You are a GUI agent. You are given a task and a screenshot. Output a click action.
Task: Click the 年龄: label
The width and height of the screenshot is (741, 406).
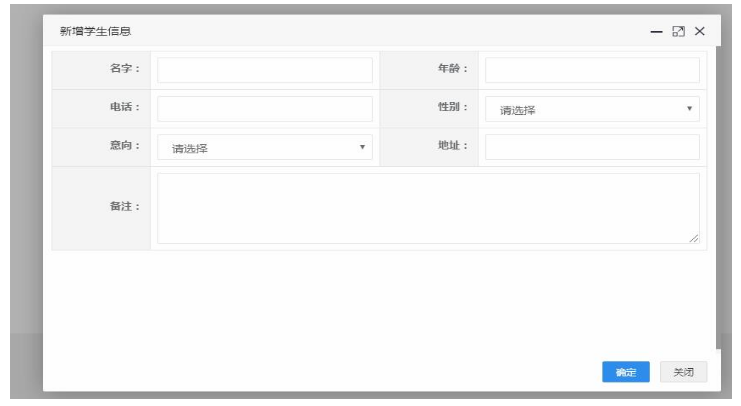pos(453,68)
